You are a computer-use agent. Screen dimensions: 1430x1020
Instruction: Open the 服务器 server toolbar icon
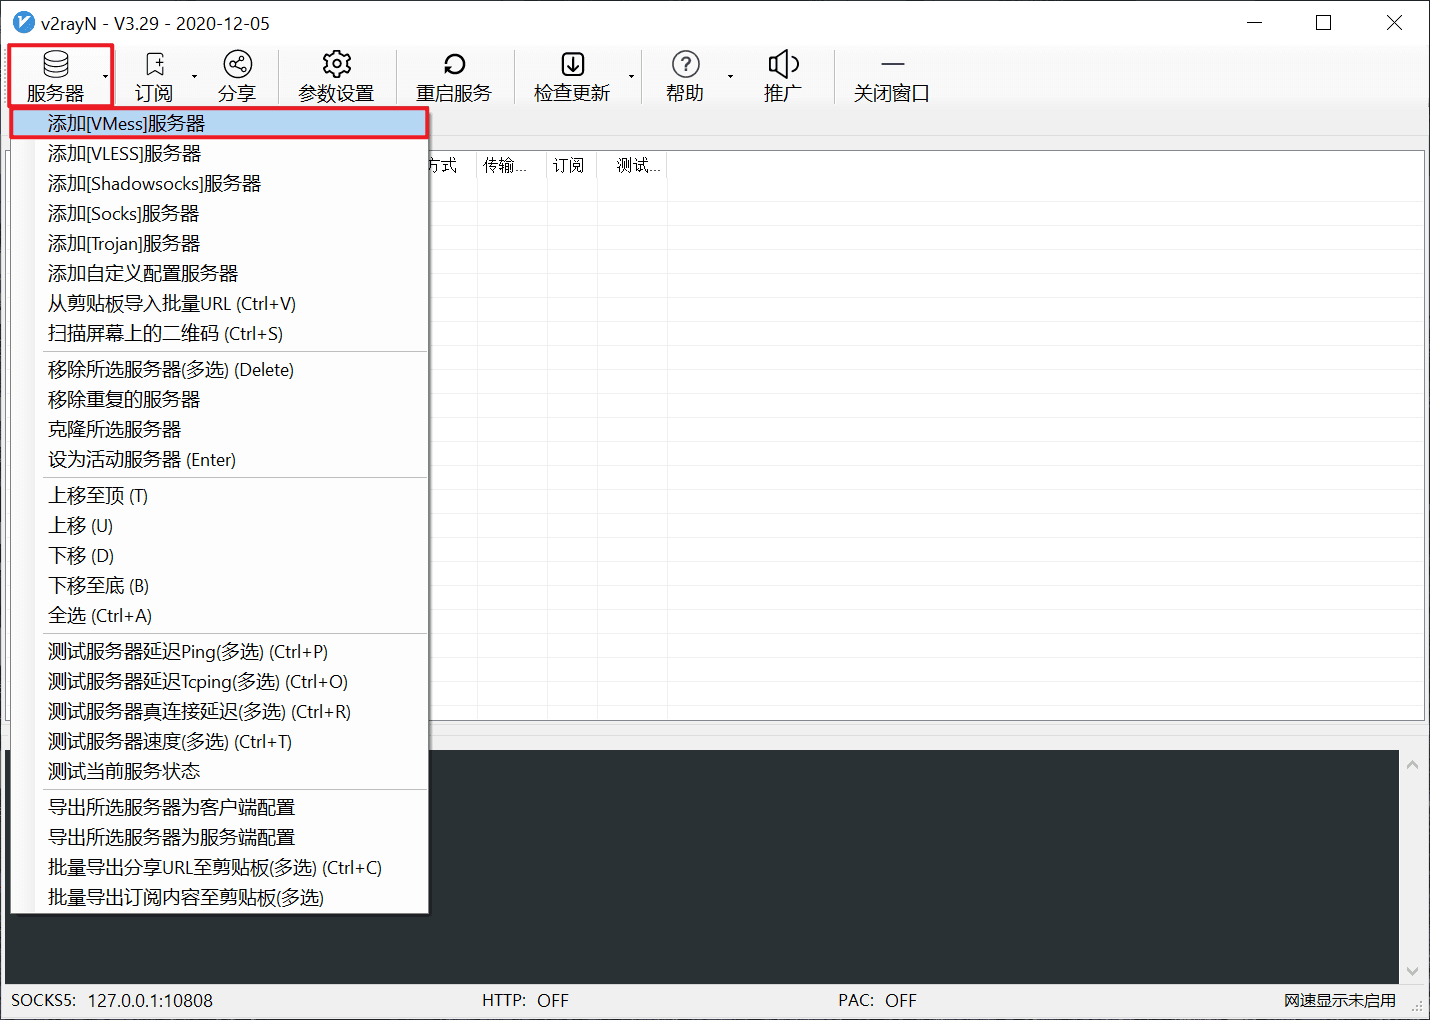click(56, 65)
